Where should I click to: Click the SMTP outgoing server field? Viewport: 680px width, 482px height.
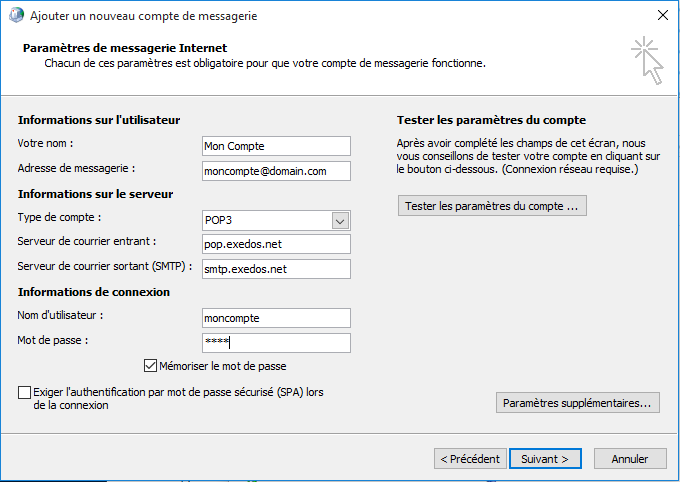click(x=276, y=268)
